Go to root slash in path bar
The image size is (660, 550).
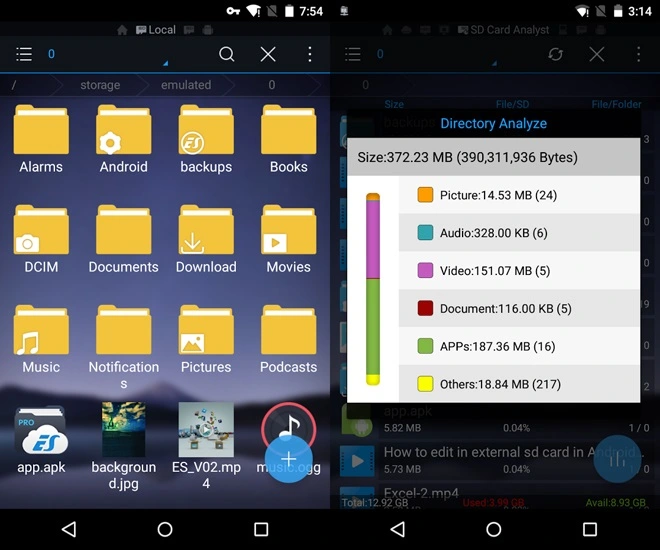(x=14, y=85)
